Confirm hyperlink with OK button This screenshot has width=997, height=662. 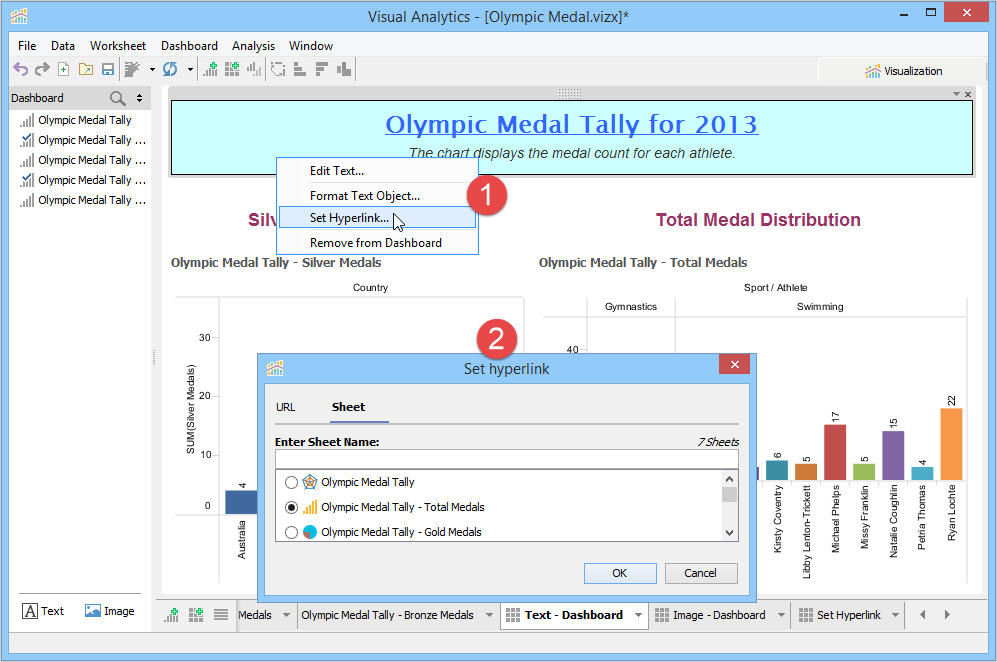620,573
